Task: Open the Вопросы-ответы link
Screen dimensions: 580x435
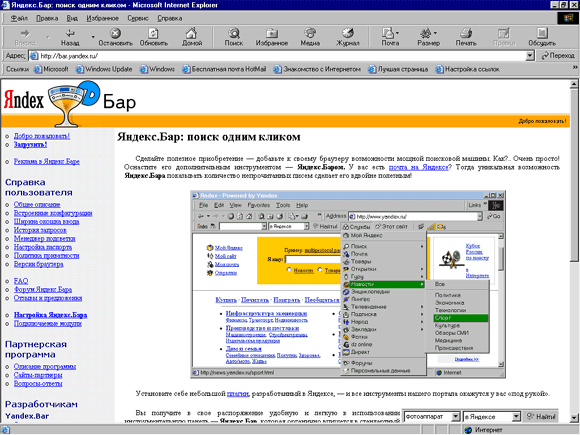Action: [38, 384]
